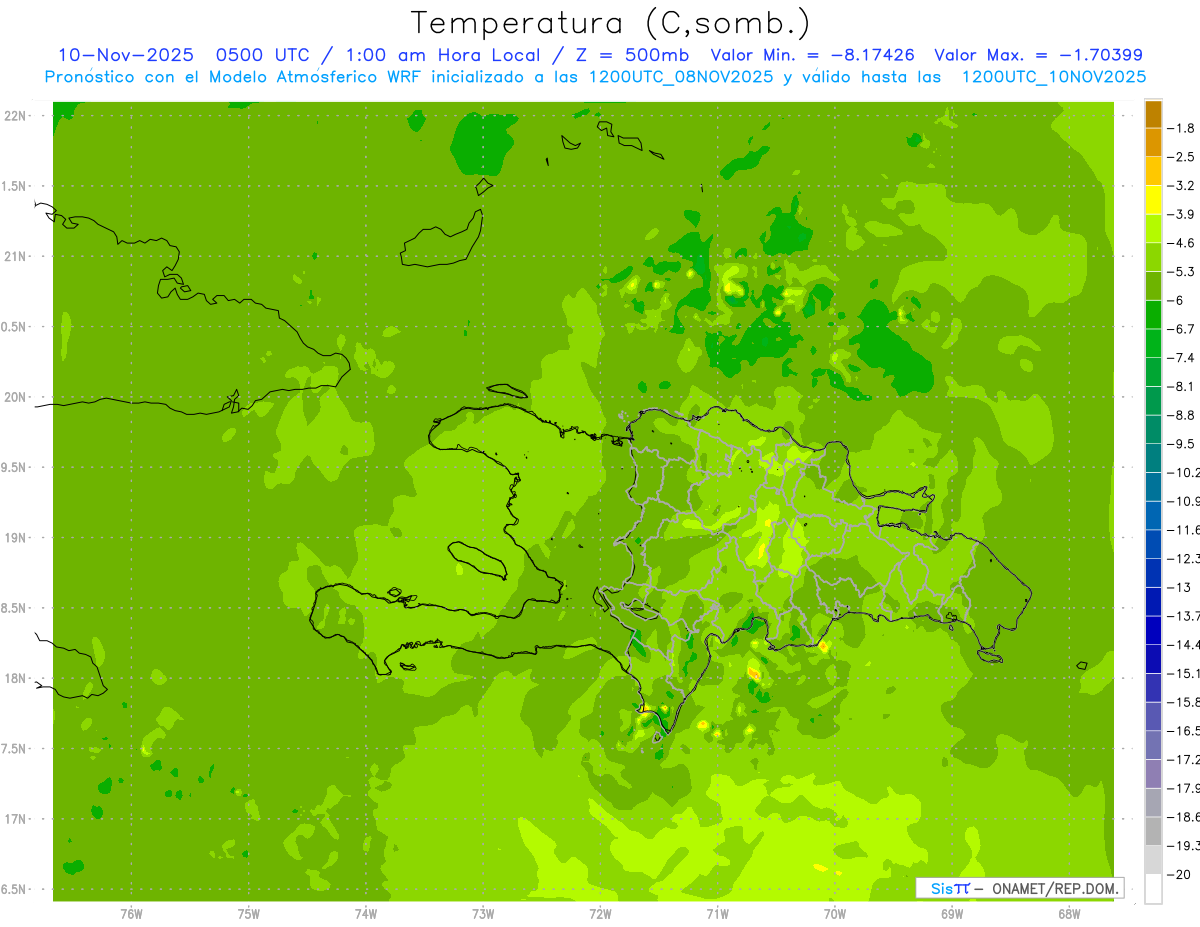This screenshot has width=1200, height=927.
Task: Click the purple swatch between -17.2 and -17.9
Action: click(x=1153, y=774)
